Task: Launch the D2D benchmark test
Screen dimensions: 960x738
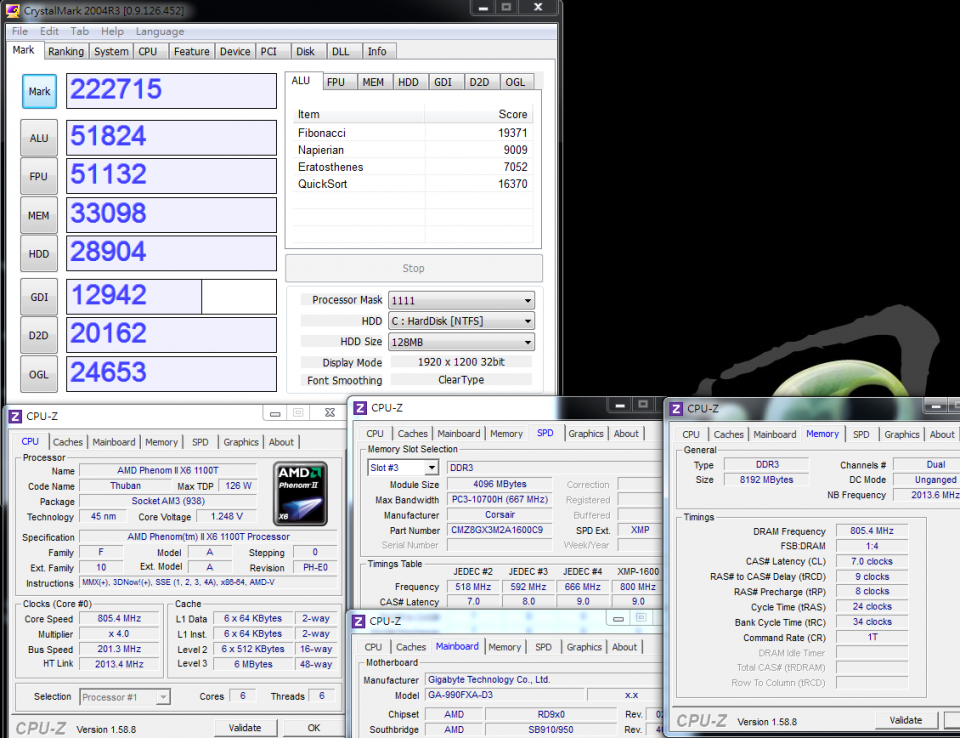Action: 38,333
